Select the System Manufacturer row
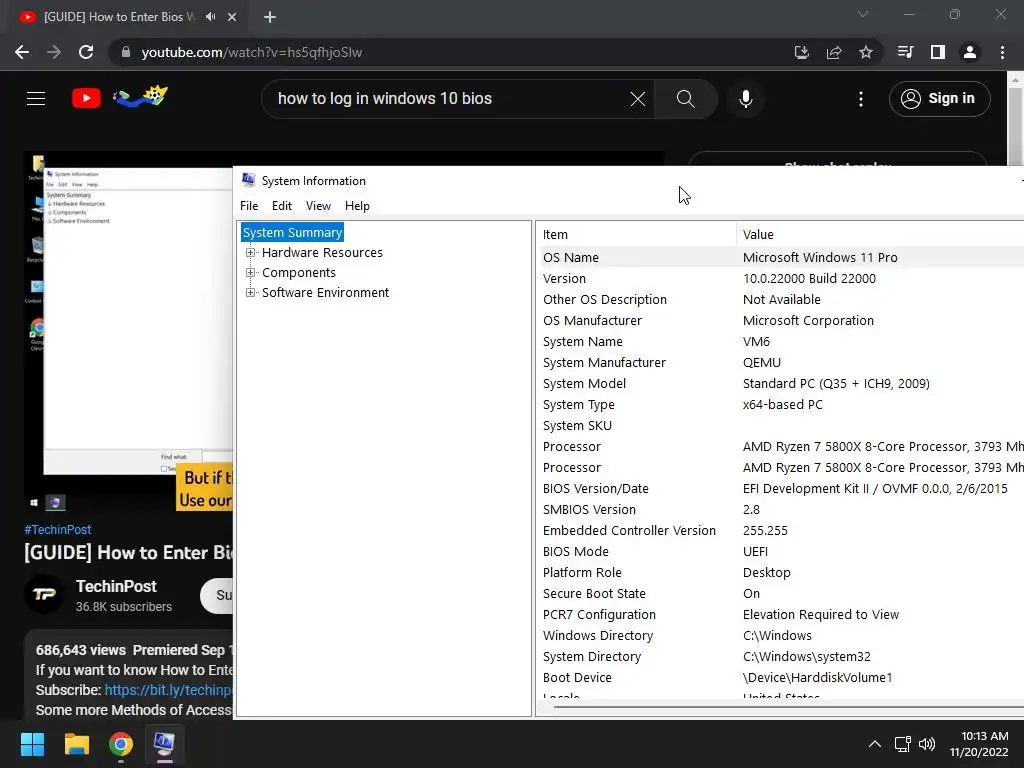1024x768 pixels. pyautogui.click(x=780, y=362)
